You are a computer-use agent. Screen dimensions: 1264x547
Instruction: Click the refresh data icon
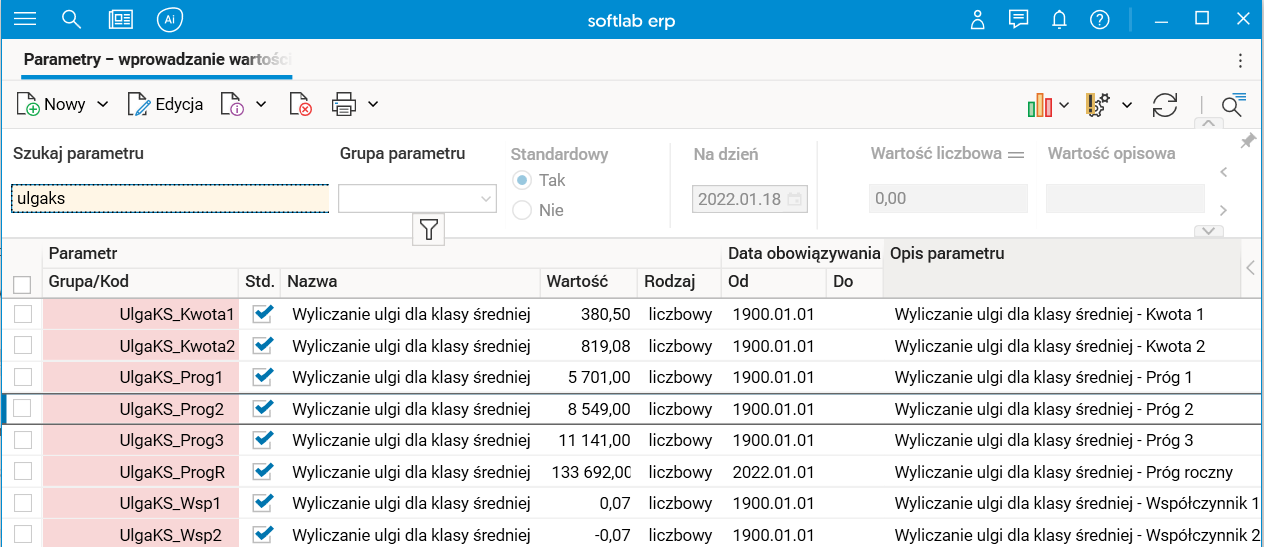1164,104
